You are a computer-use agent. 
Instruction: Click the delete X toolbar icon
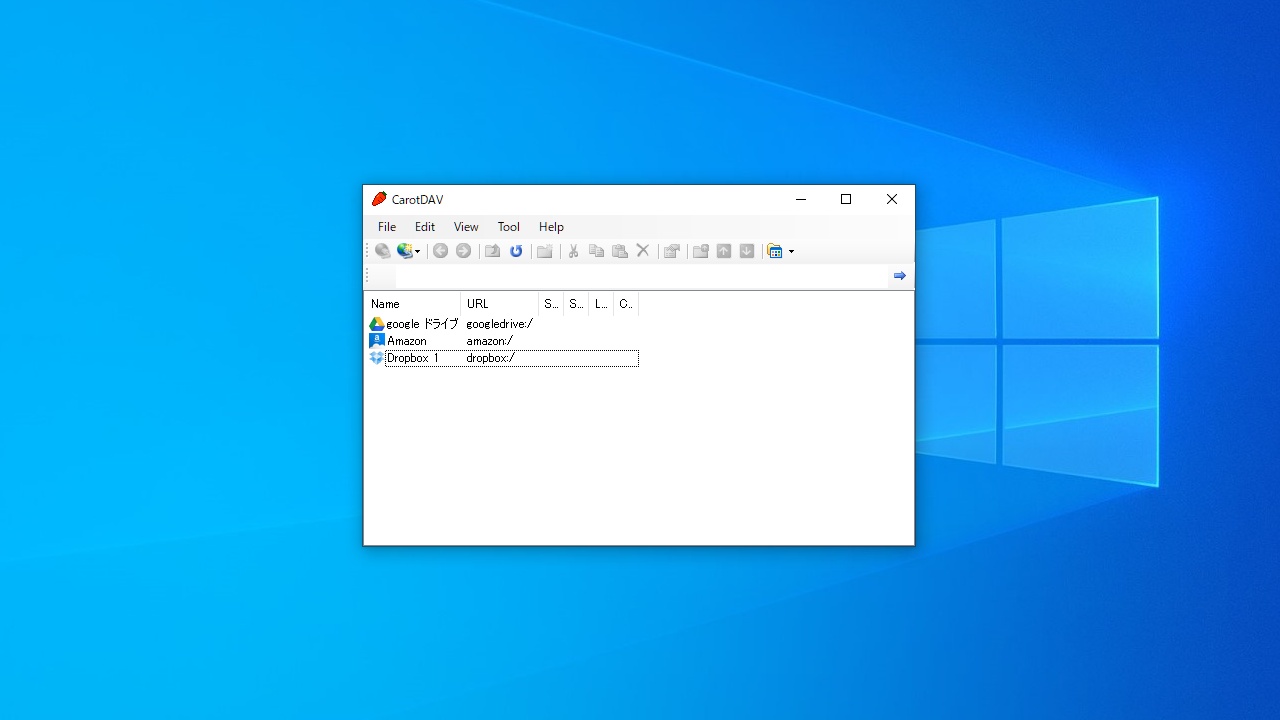click(x=643, y=251)
